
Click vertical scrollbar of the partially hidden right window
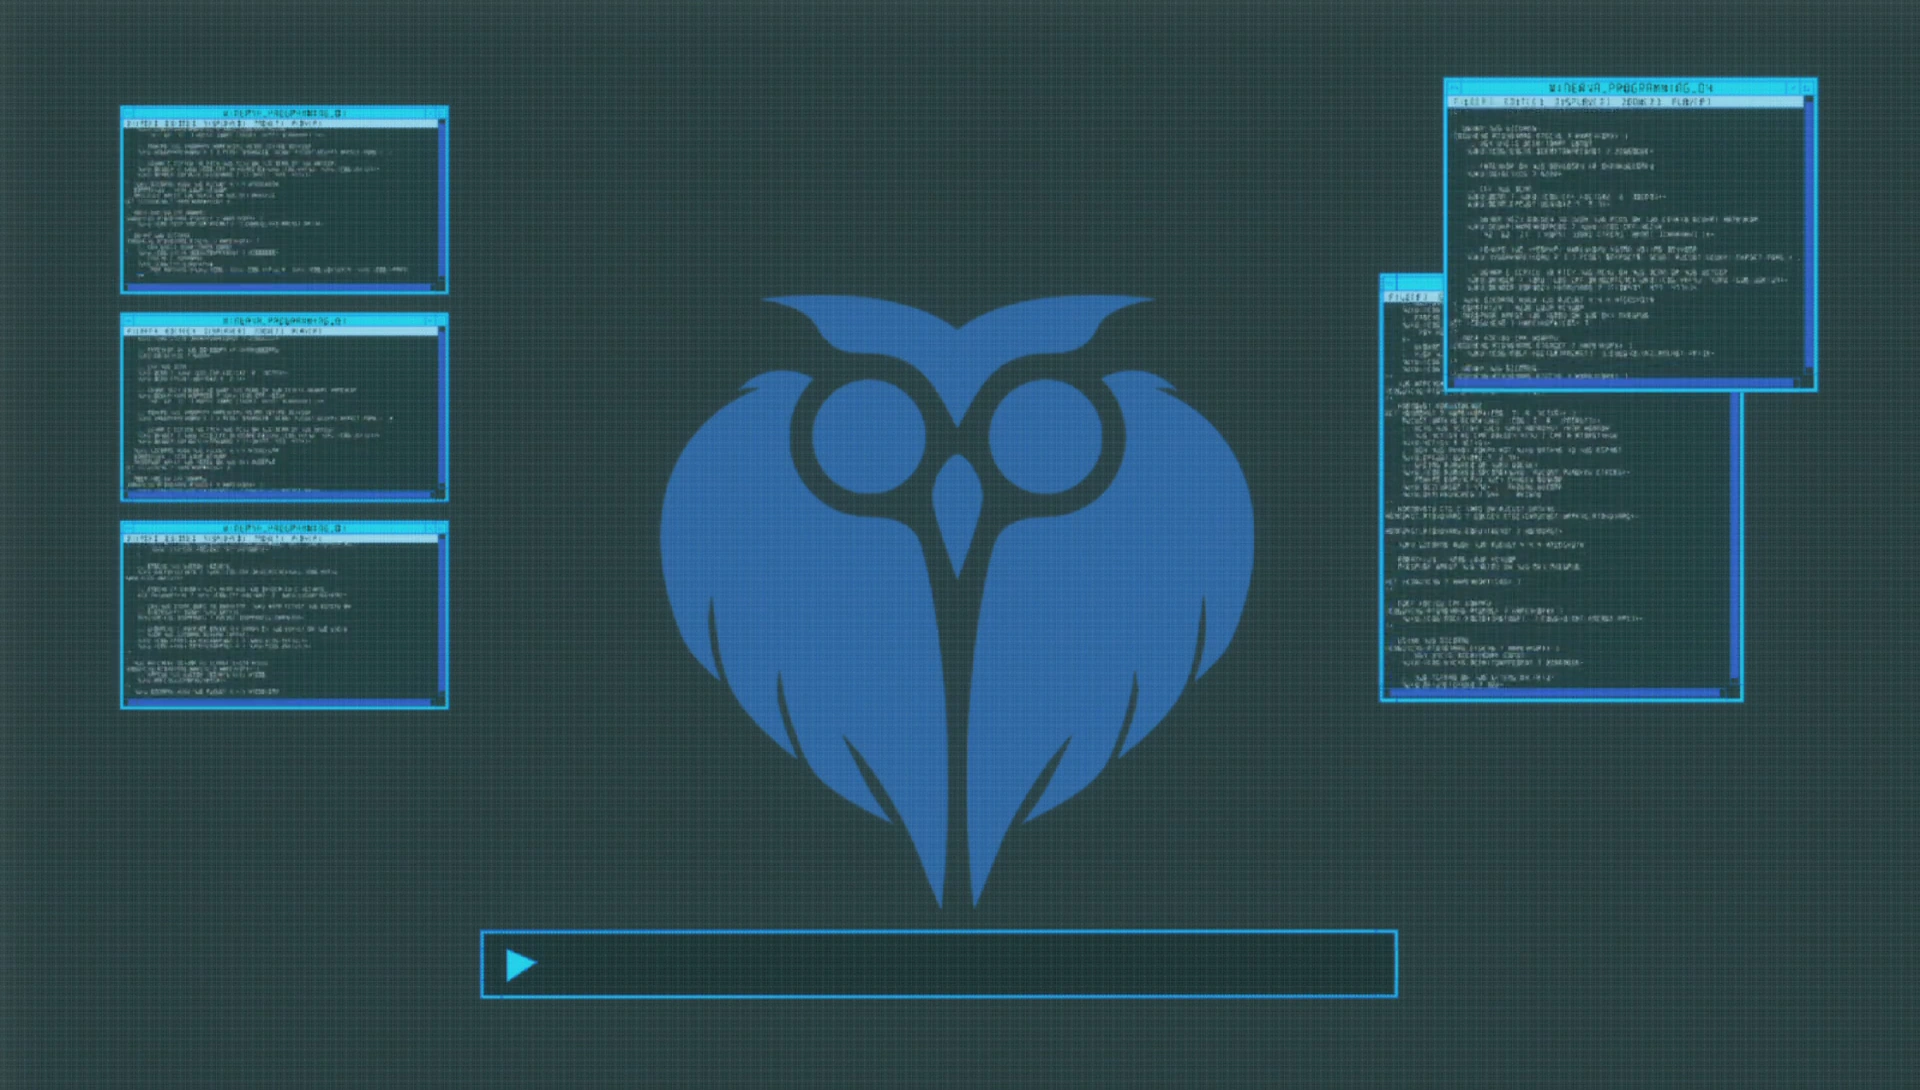pyautogui.click(x=1735, y=535)
